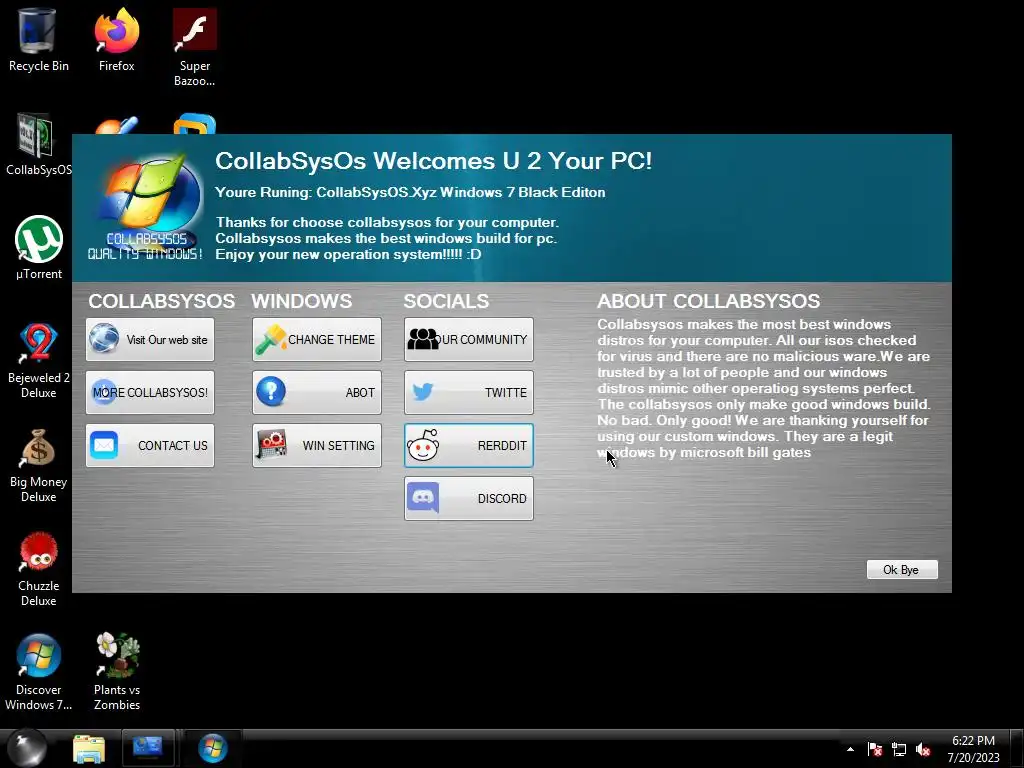
Task: Launch µTorrent from the desktop
Action: pos(38,248)
